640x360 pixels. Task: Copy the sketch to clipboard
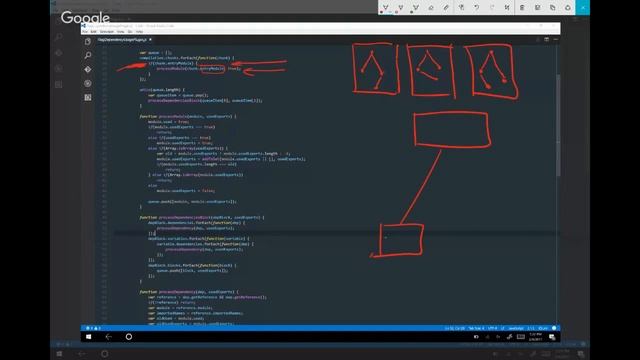coord(552,8)
